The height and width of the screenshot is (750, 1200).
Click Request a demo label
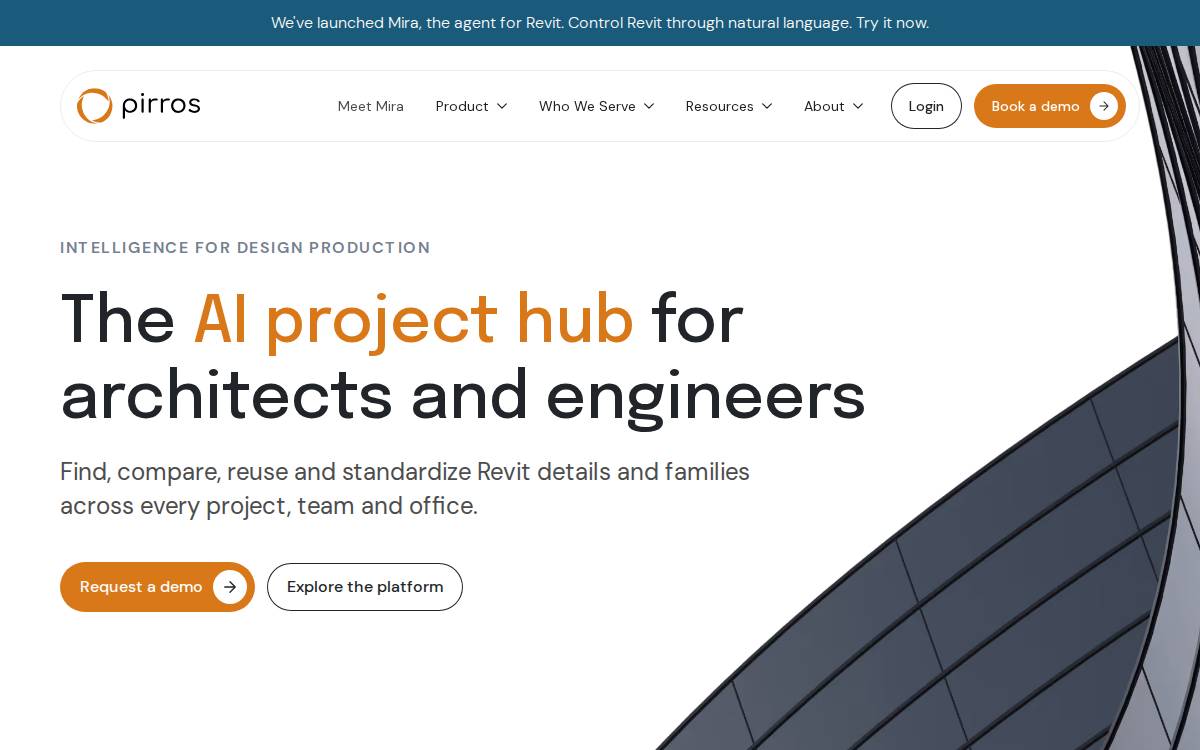click(141, 587)
